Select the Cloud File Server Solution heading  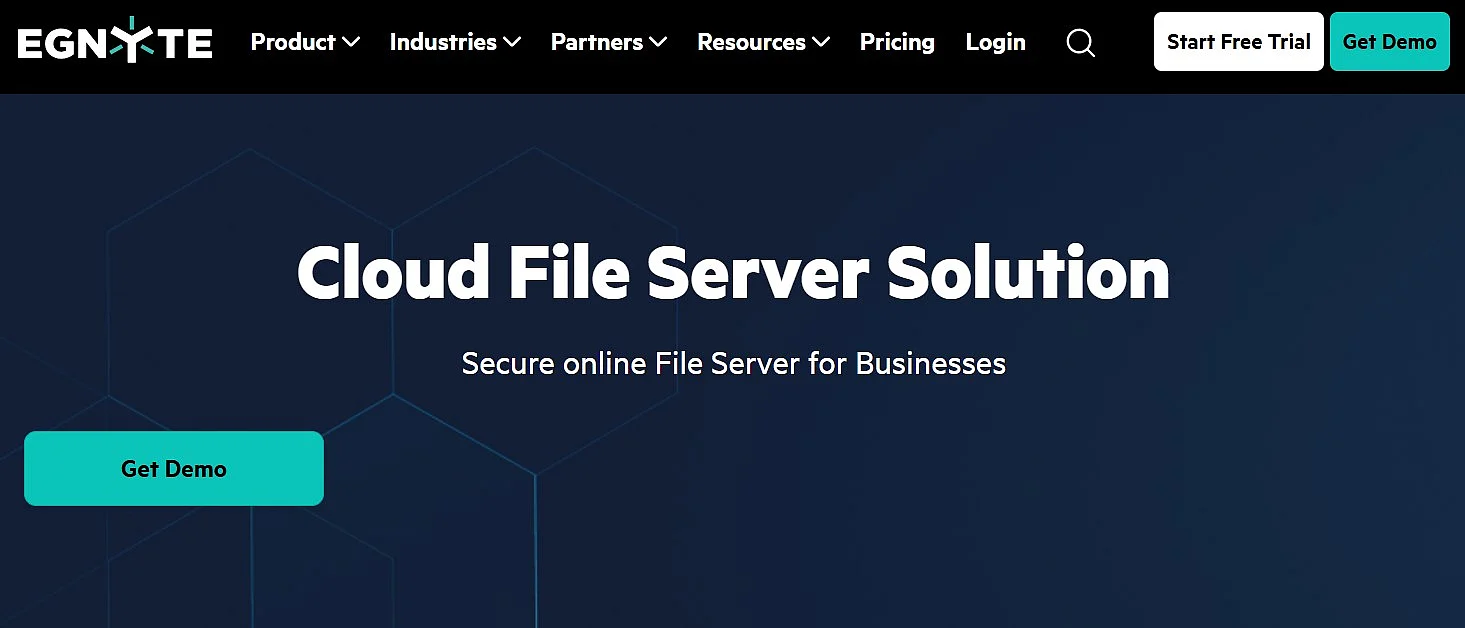733,272
